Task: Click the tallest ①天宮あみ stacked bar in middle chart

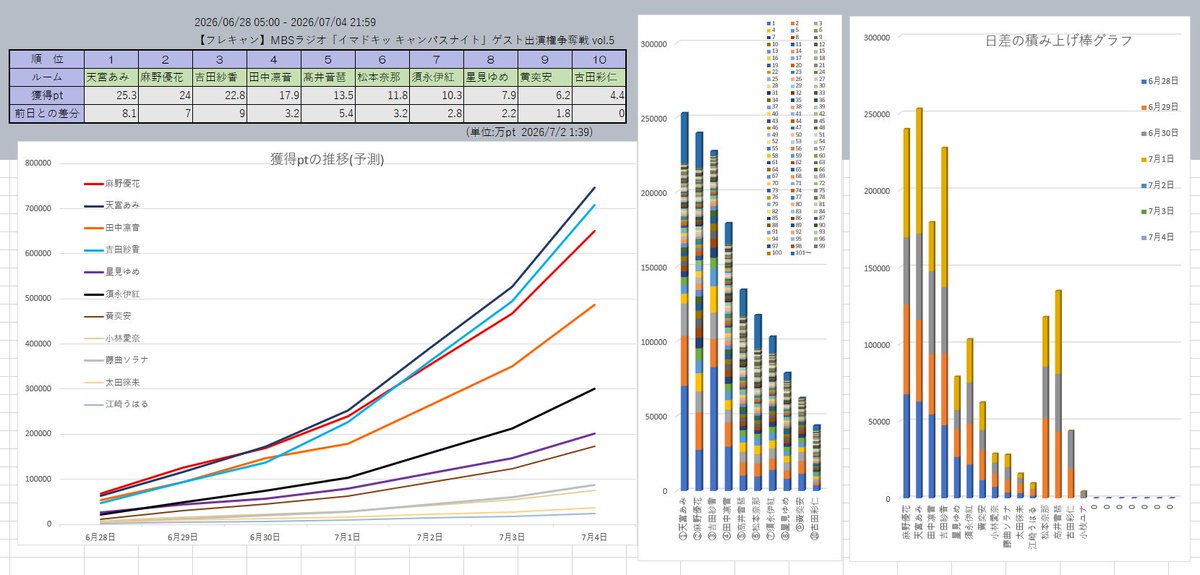Action: point(685,301)
